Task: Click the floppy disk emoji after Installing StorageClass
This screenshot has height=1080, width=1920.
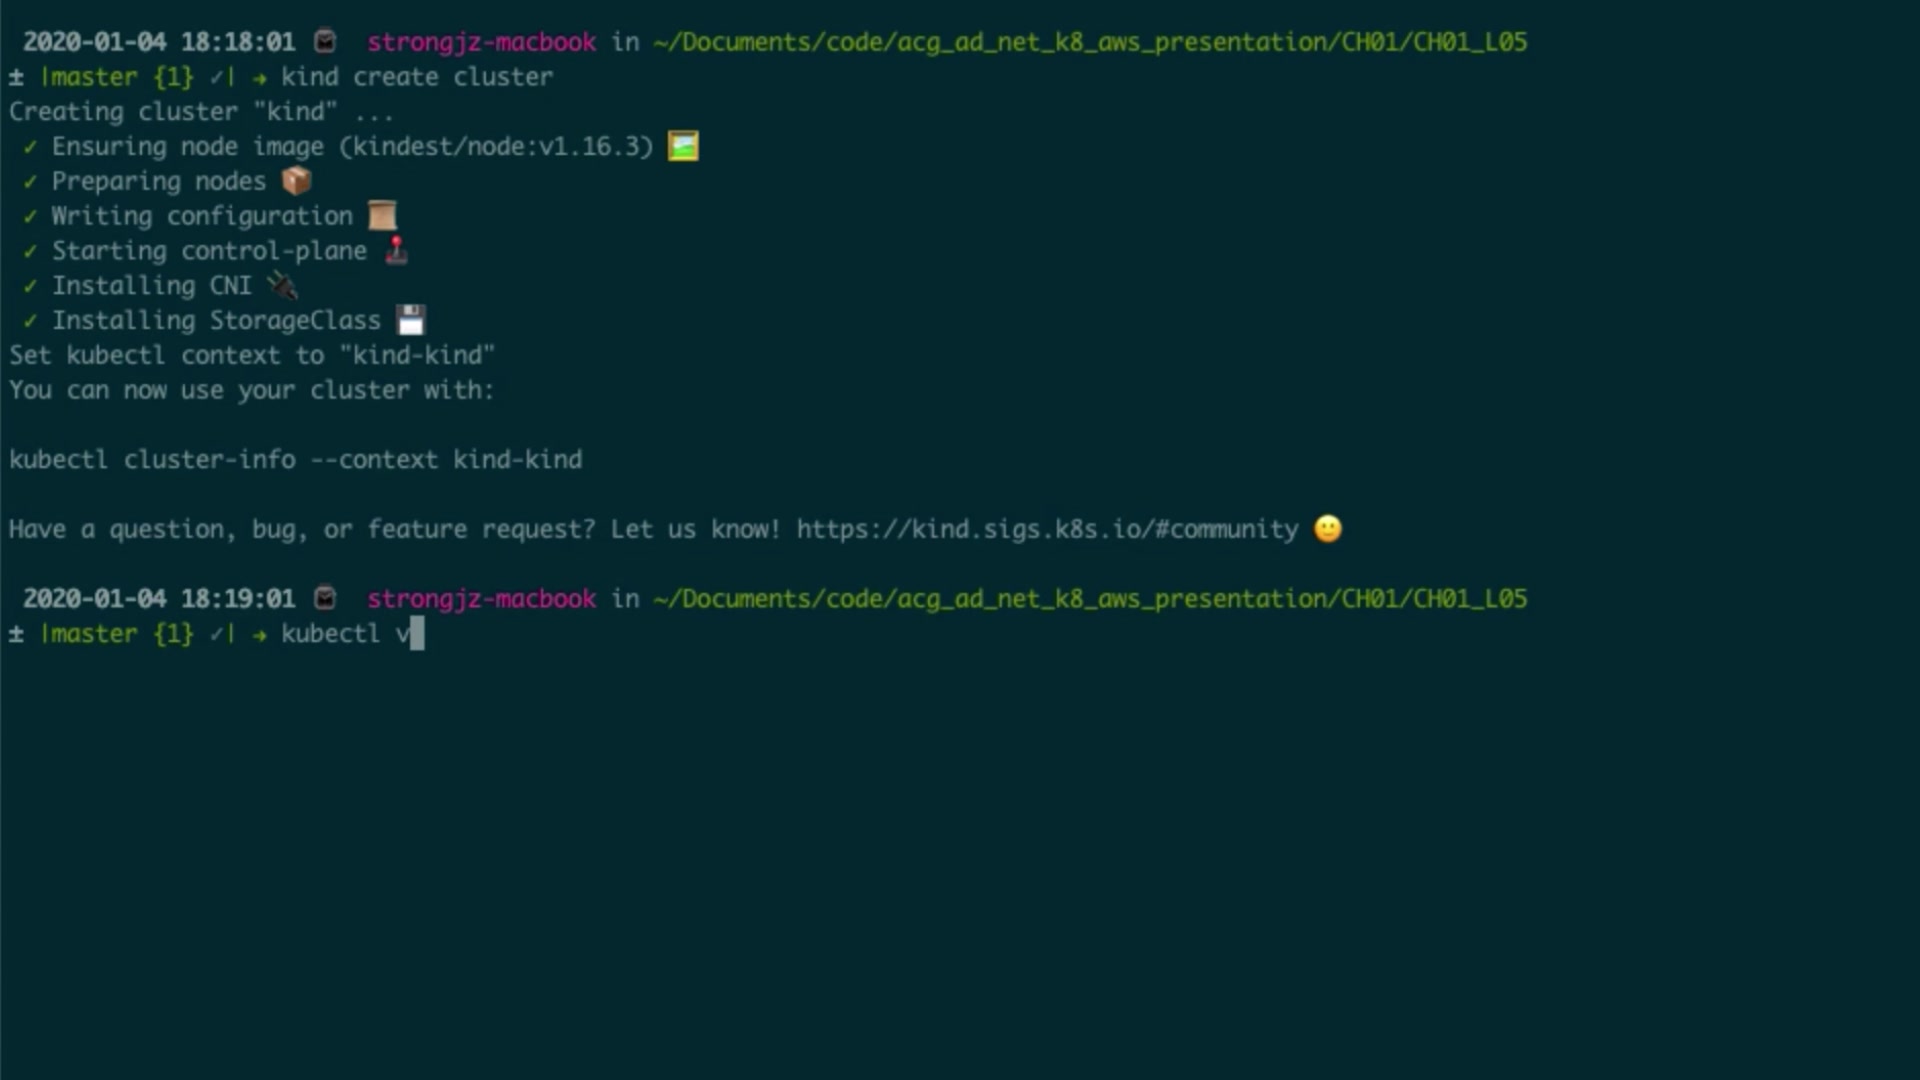Action: 411,320
